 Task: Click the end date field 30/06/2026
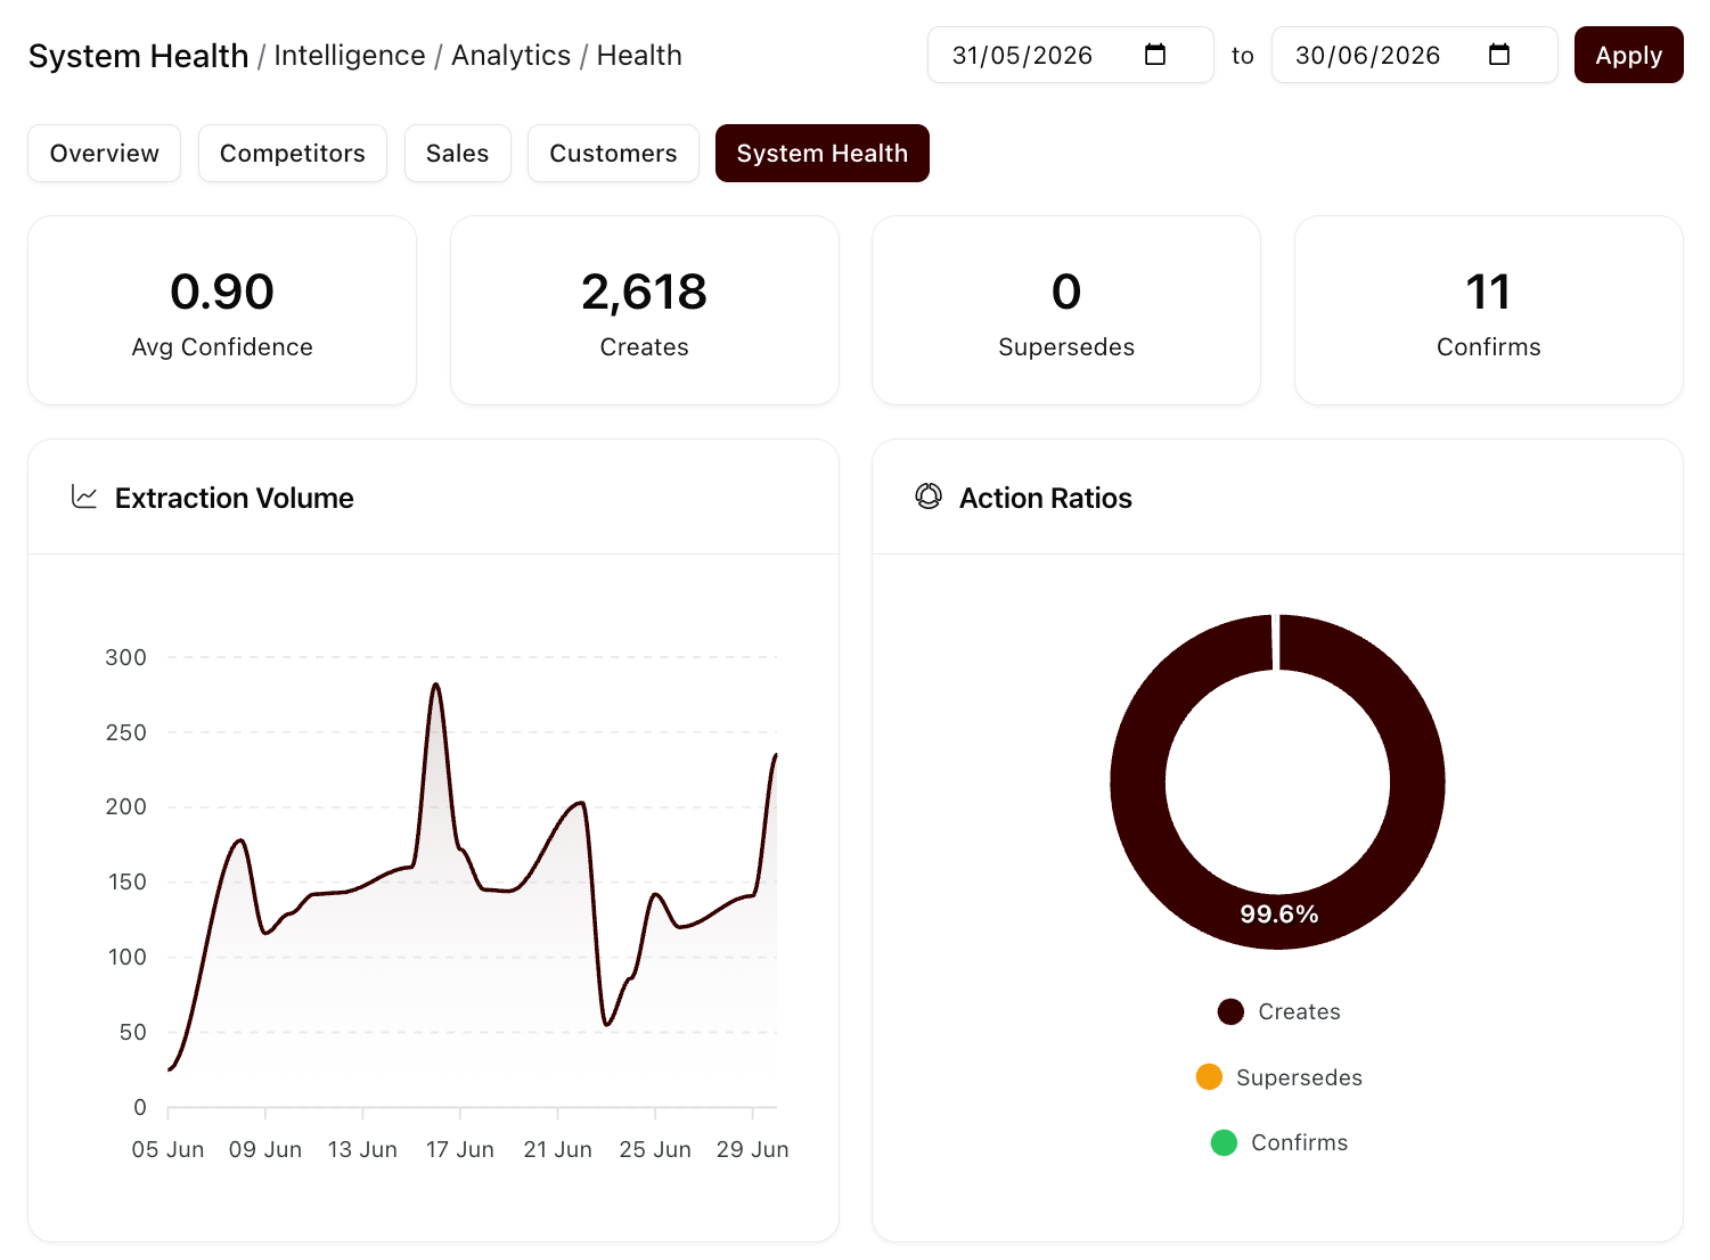coord(1414,55)
